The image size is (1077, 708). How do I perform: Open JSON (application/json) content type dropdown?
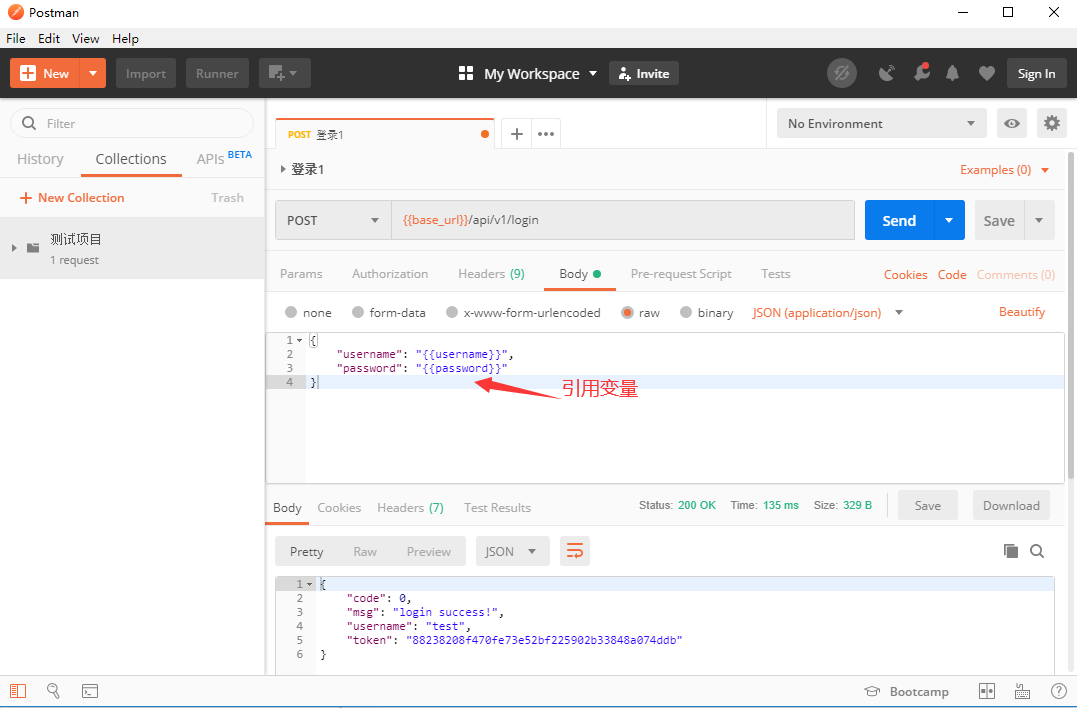[x=828, y=312]
